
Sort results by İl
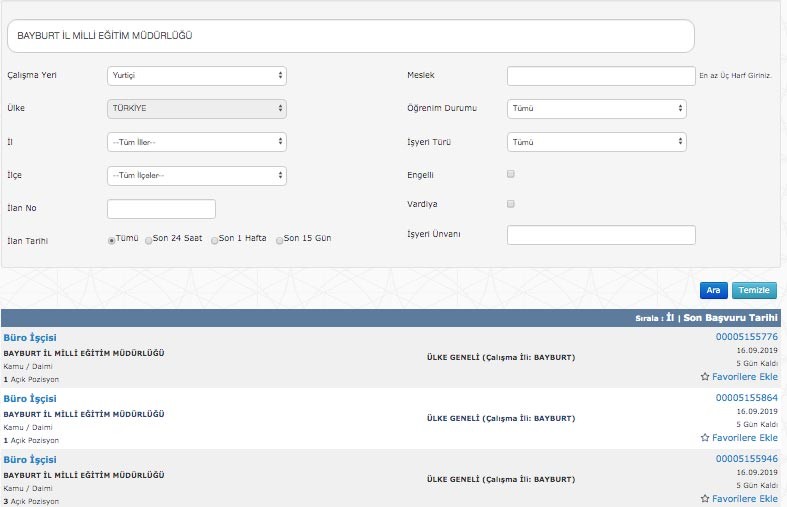coord(670,318)
